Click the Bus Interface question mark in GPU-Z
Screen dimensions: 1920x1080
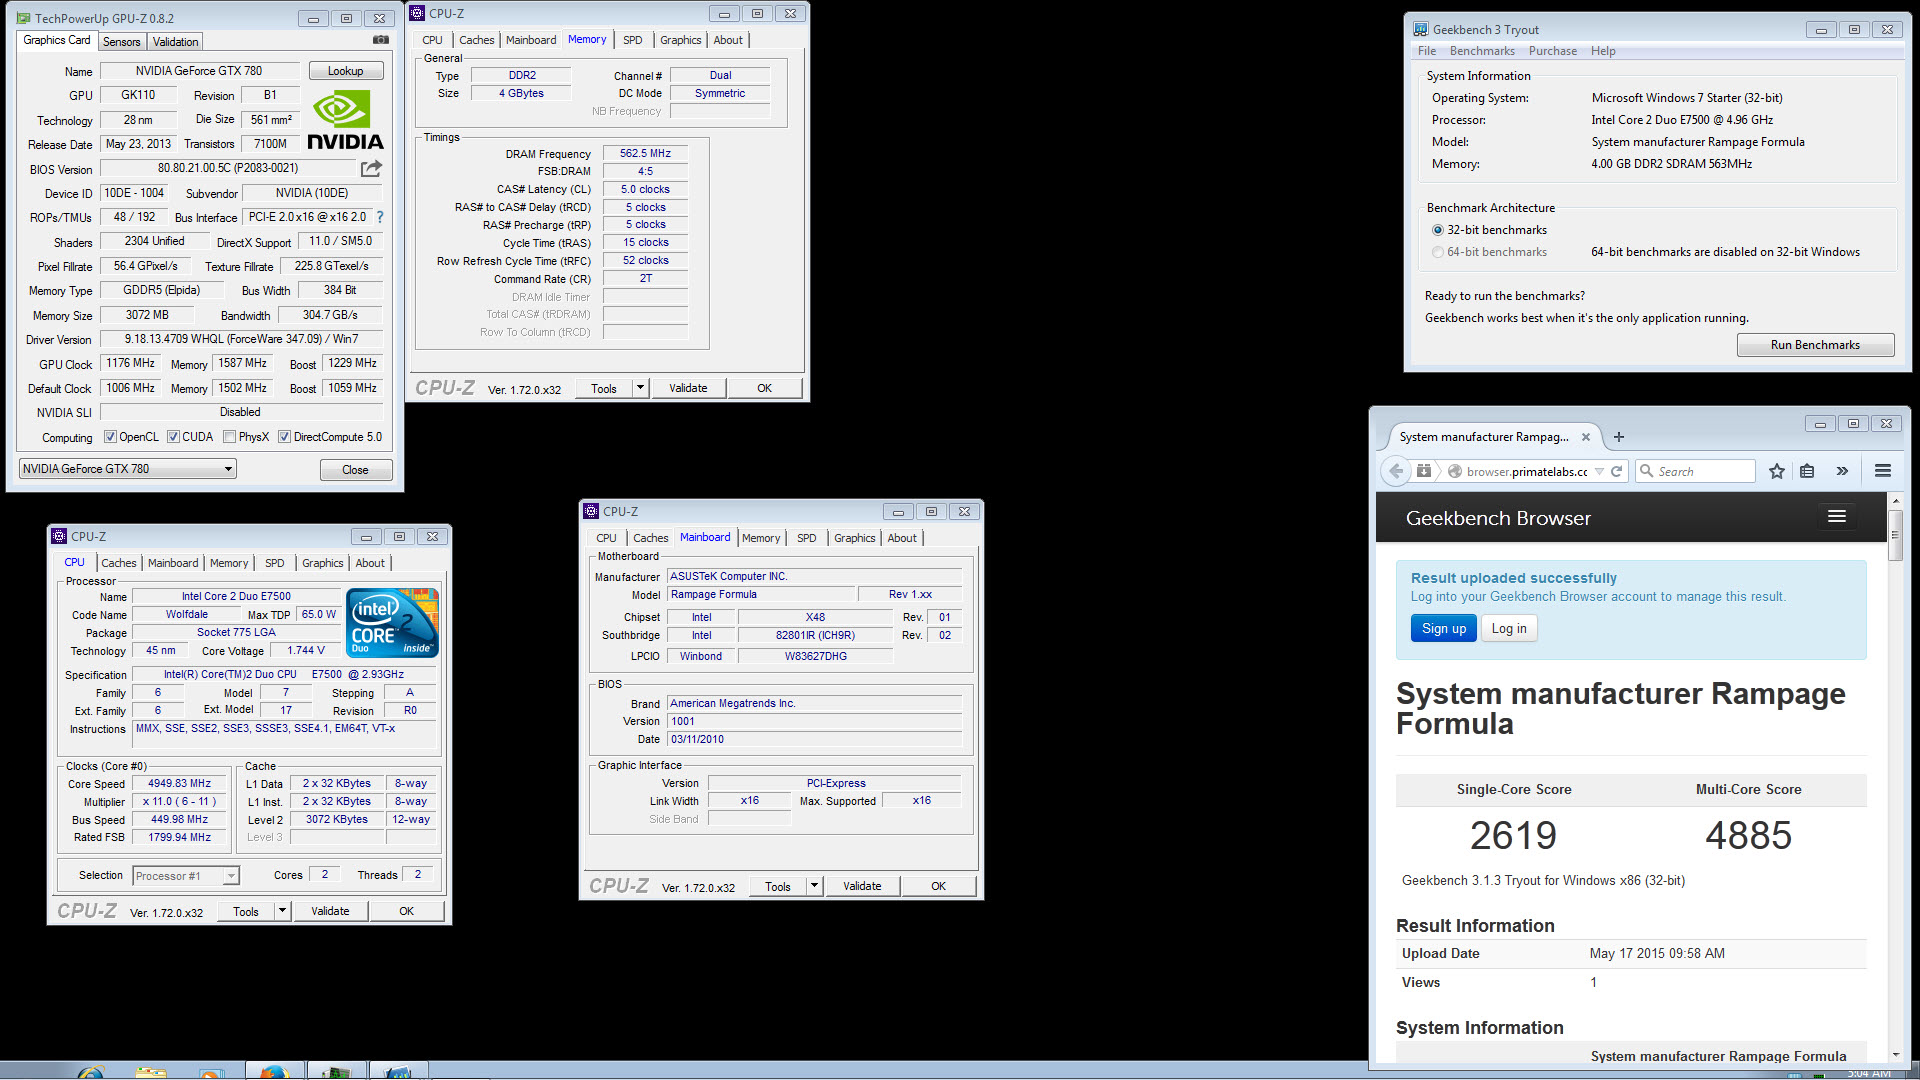coord(380,217)
